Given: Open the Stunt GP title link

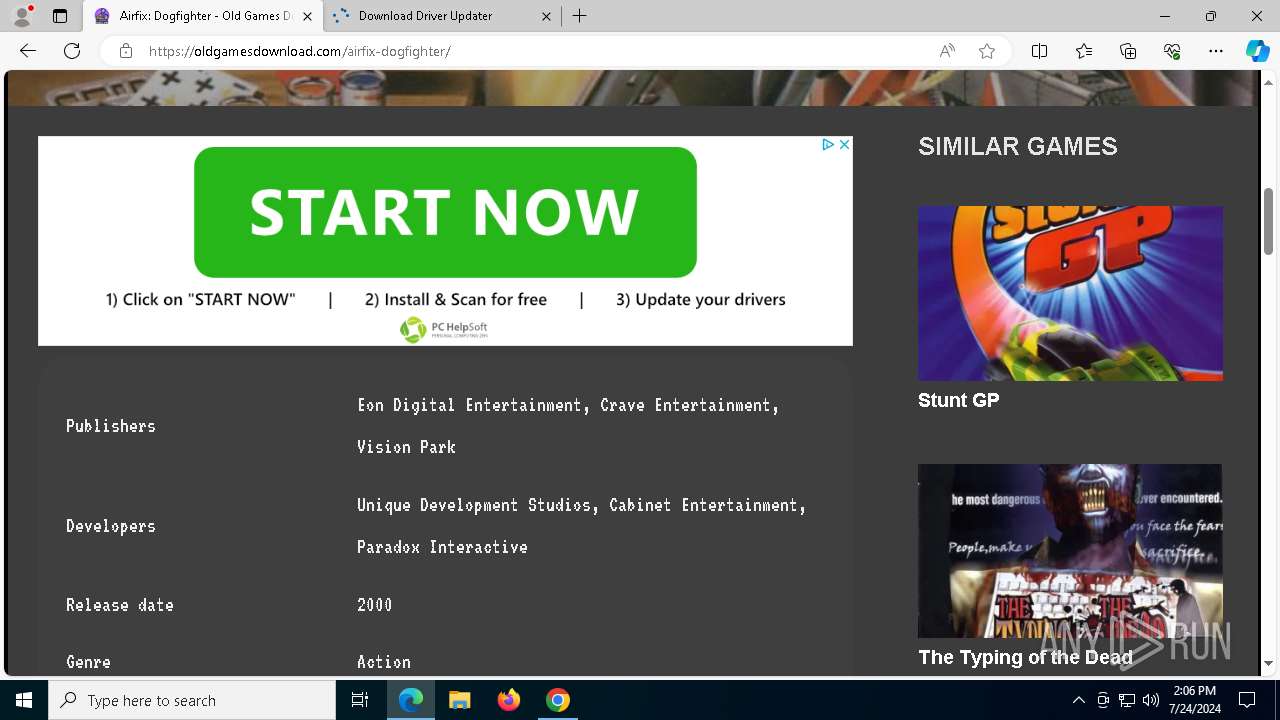Looking at the screenshot, I should [958, 400].
